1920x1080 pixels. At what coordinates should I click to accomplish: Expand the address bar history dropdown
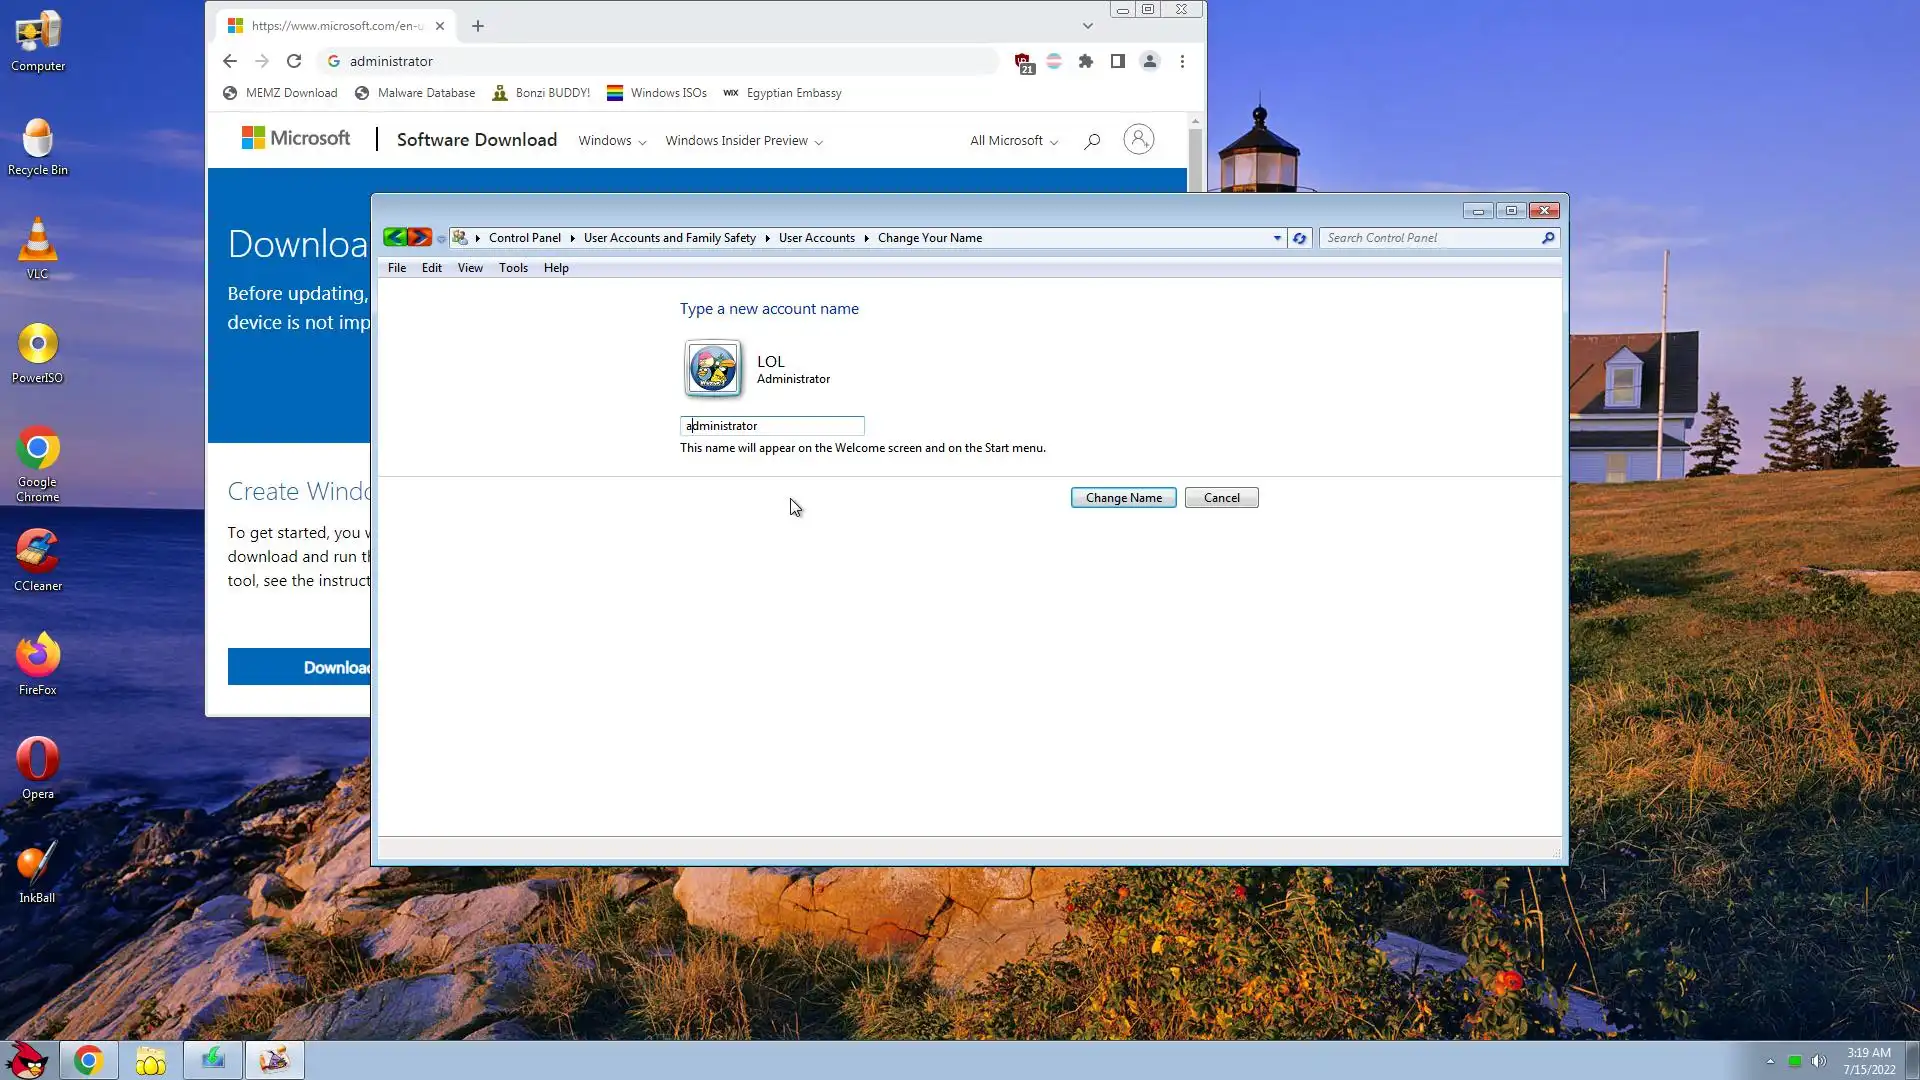coord(1277,238)
